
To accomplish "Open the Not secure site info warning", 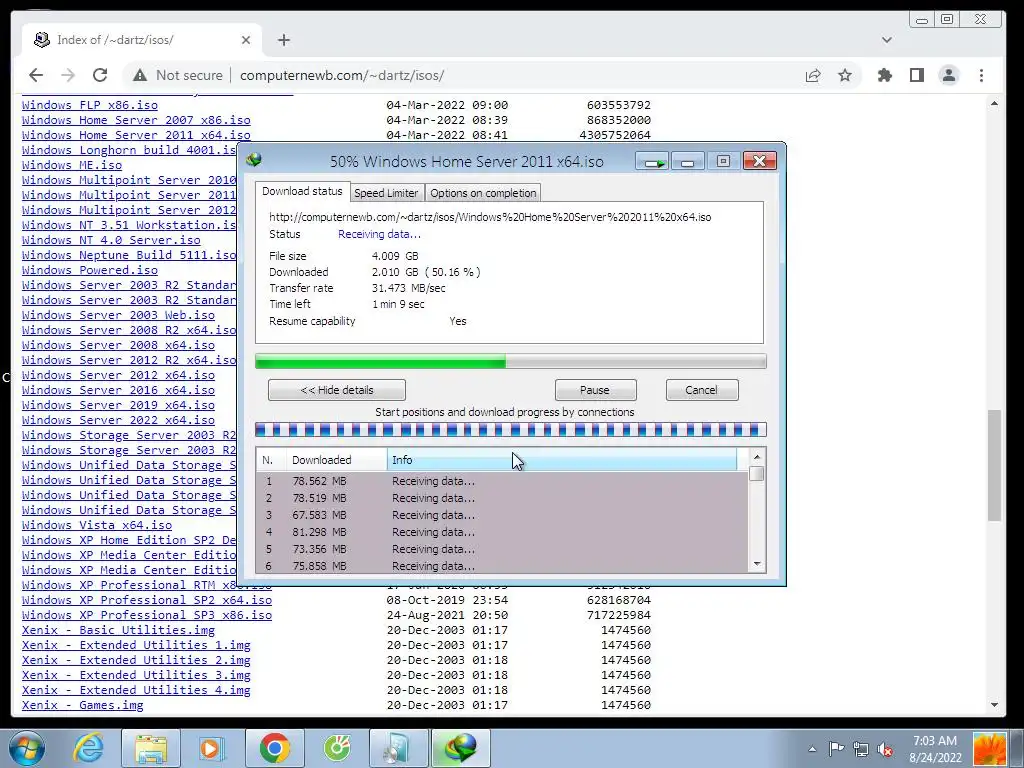I will [178, 75].
